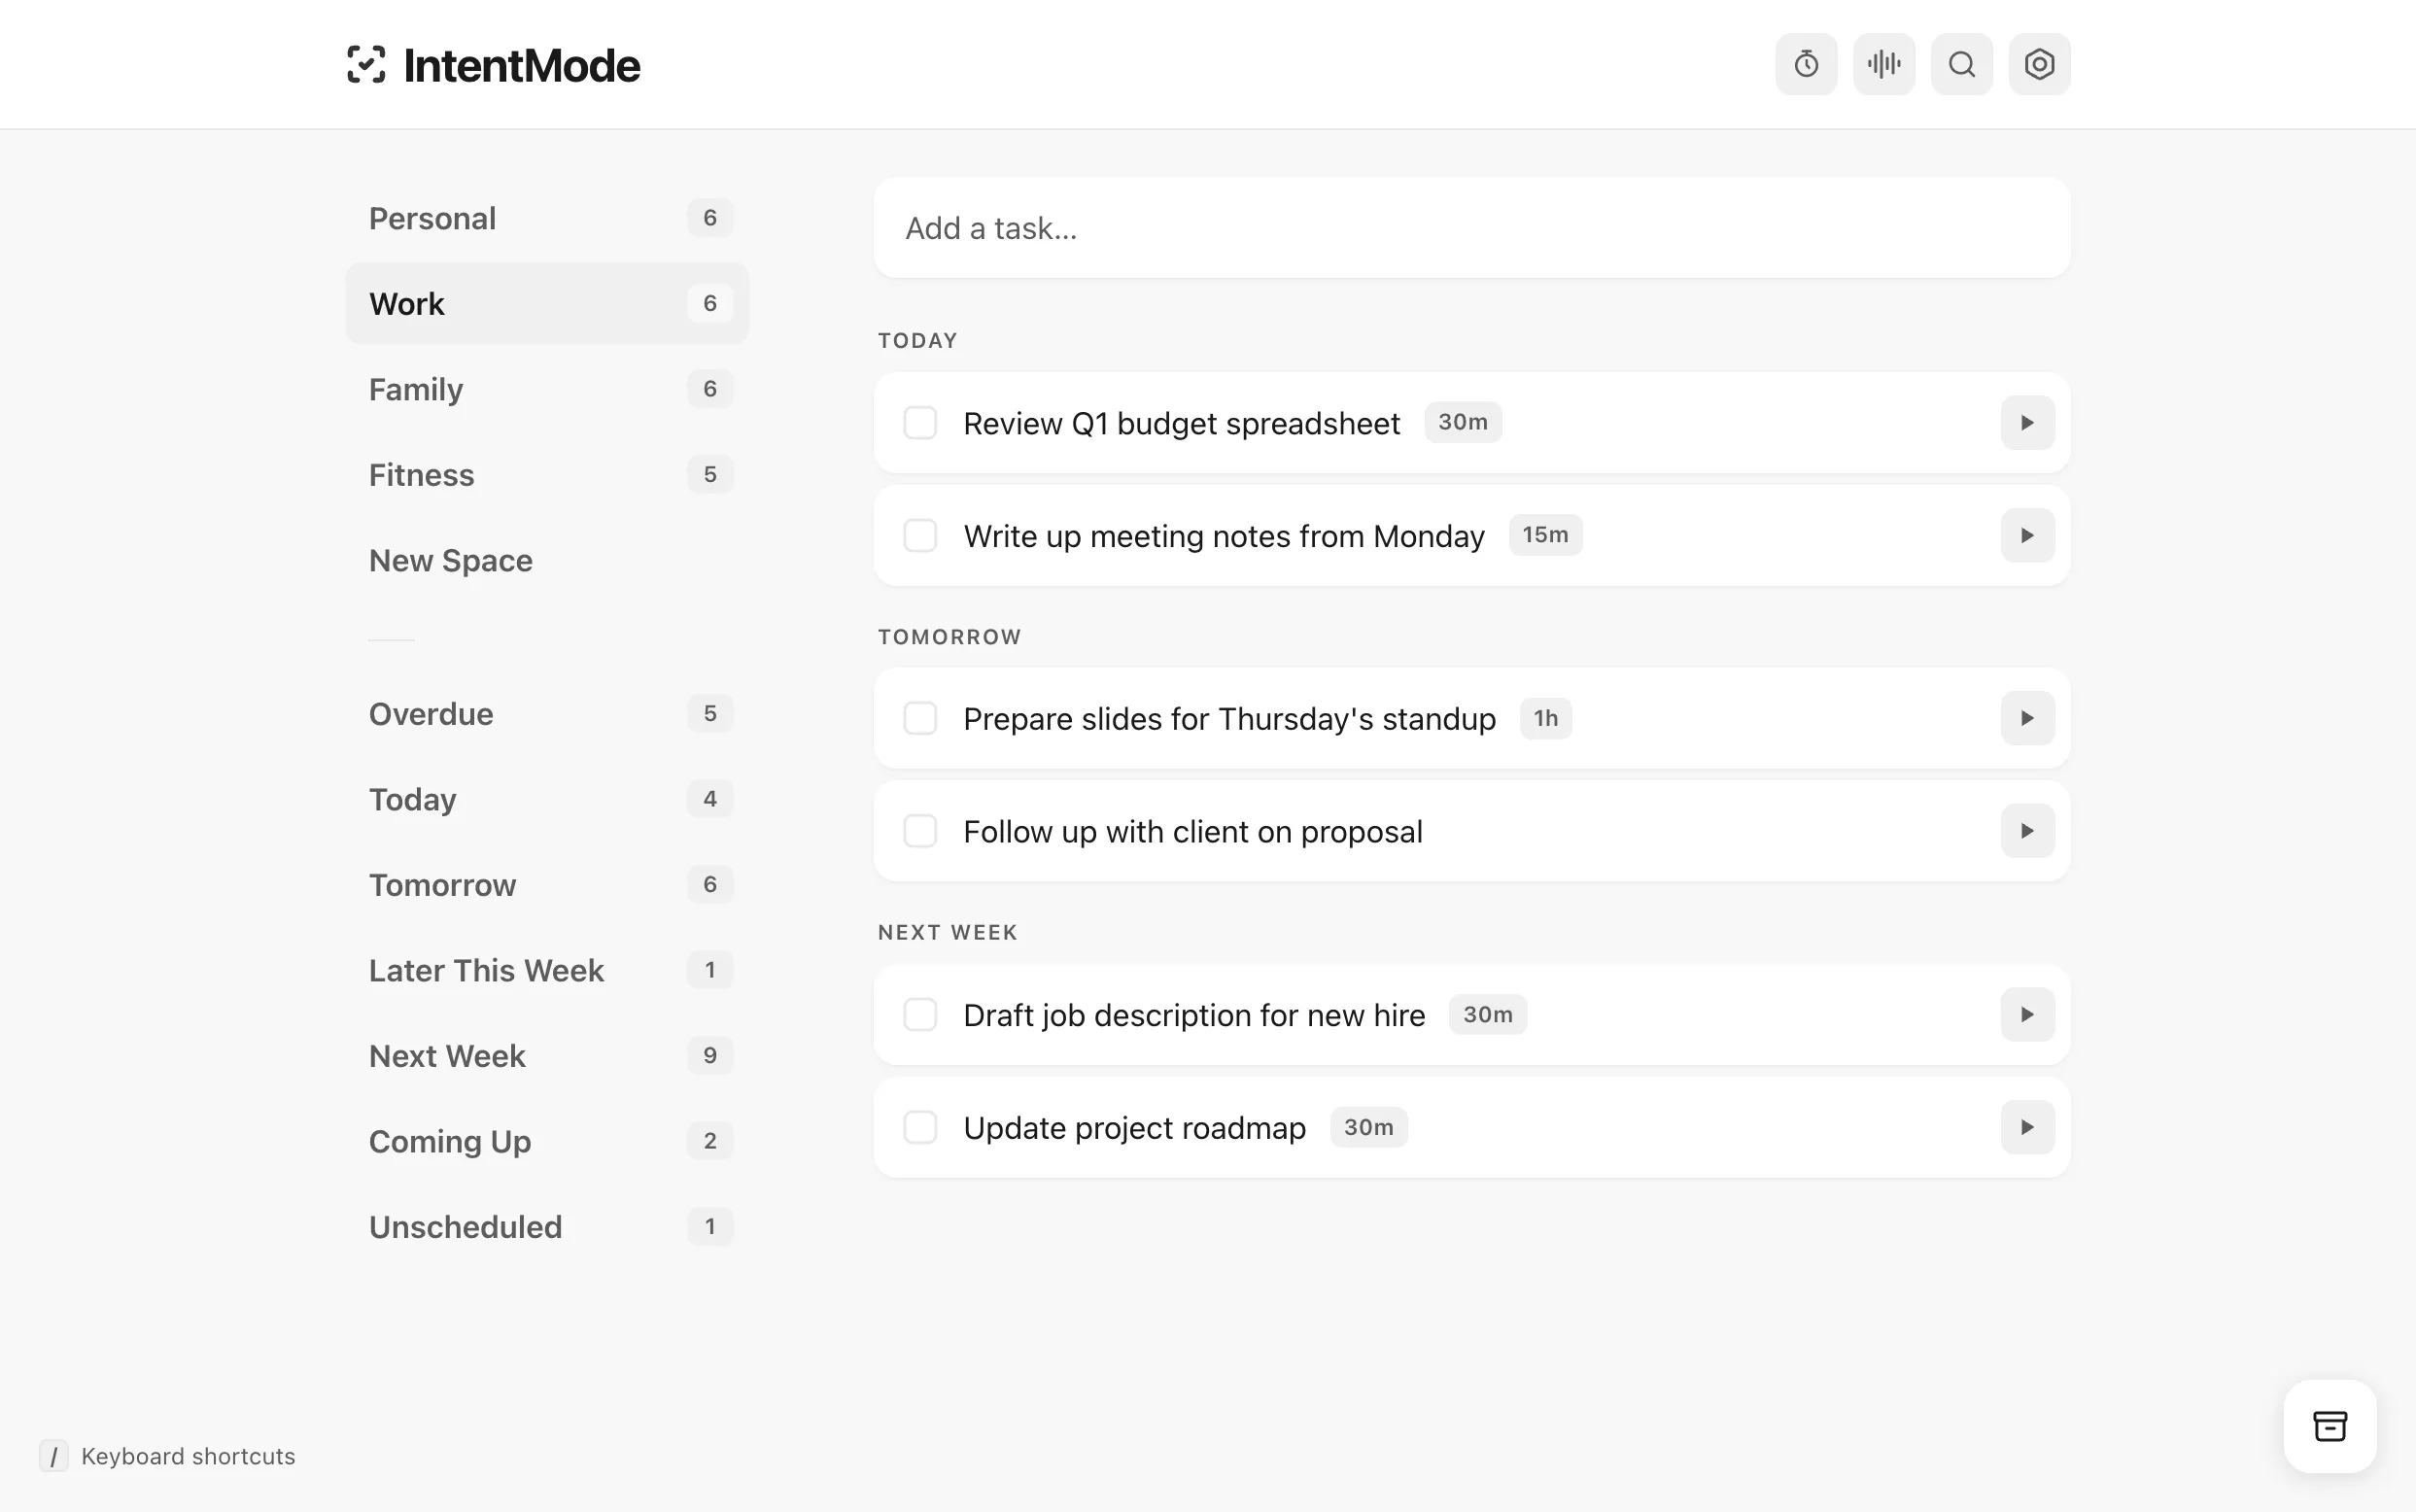Image resolution: width=2416 pixels, height=1512 pixels.
Task: Start focus on Follow up with client
Action: [2027, 831]
